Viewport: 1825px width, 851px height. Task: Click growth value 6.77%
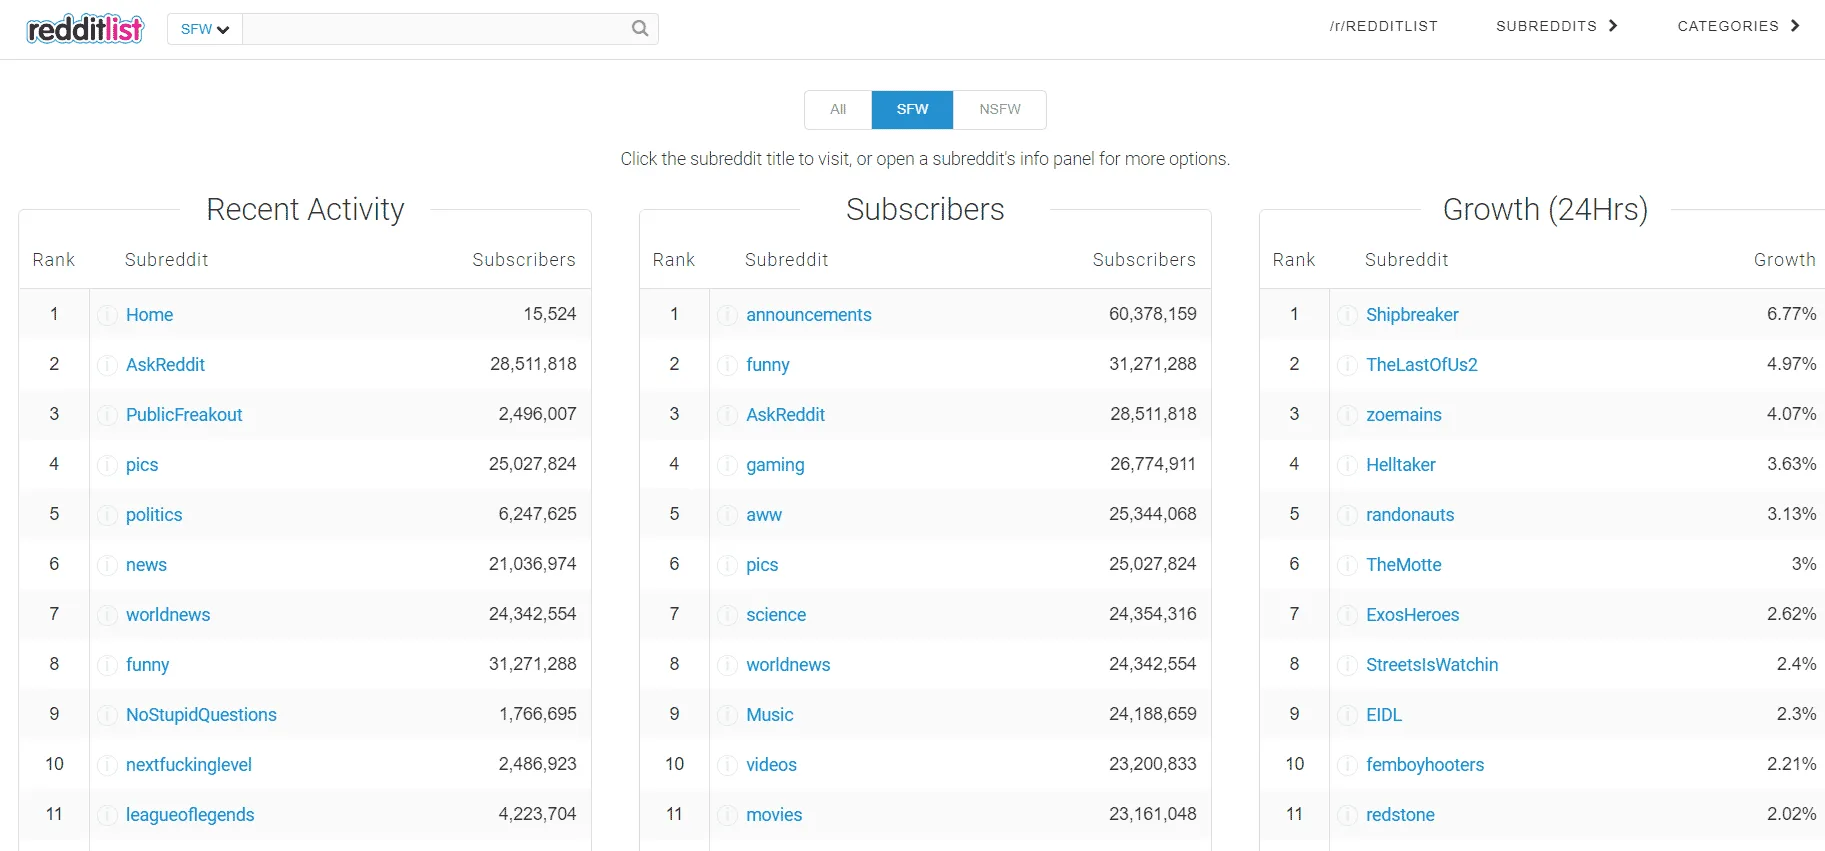pos(1791,314)
